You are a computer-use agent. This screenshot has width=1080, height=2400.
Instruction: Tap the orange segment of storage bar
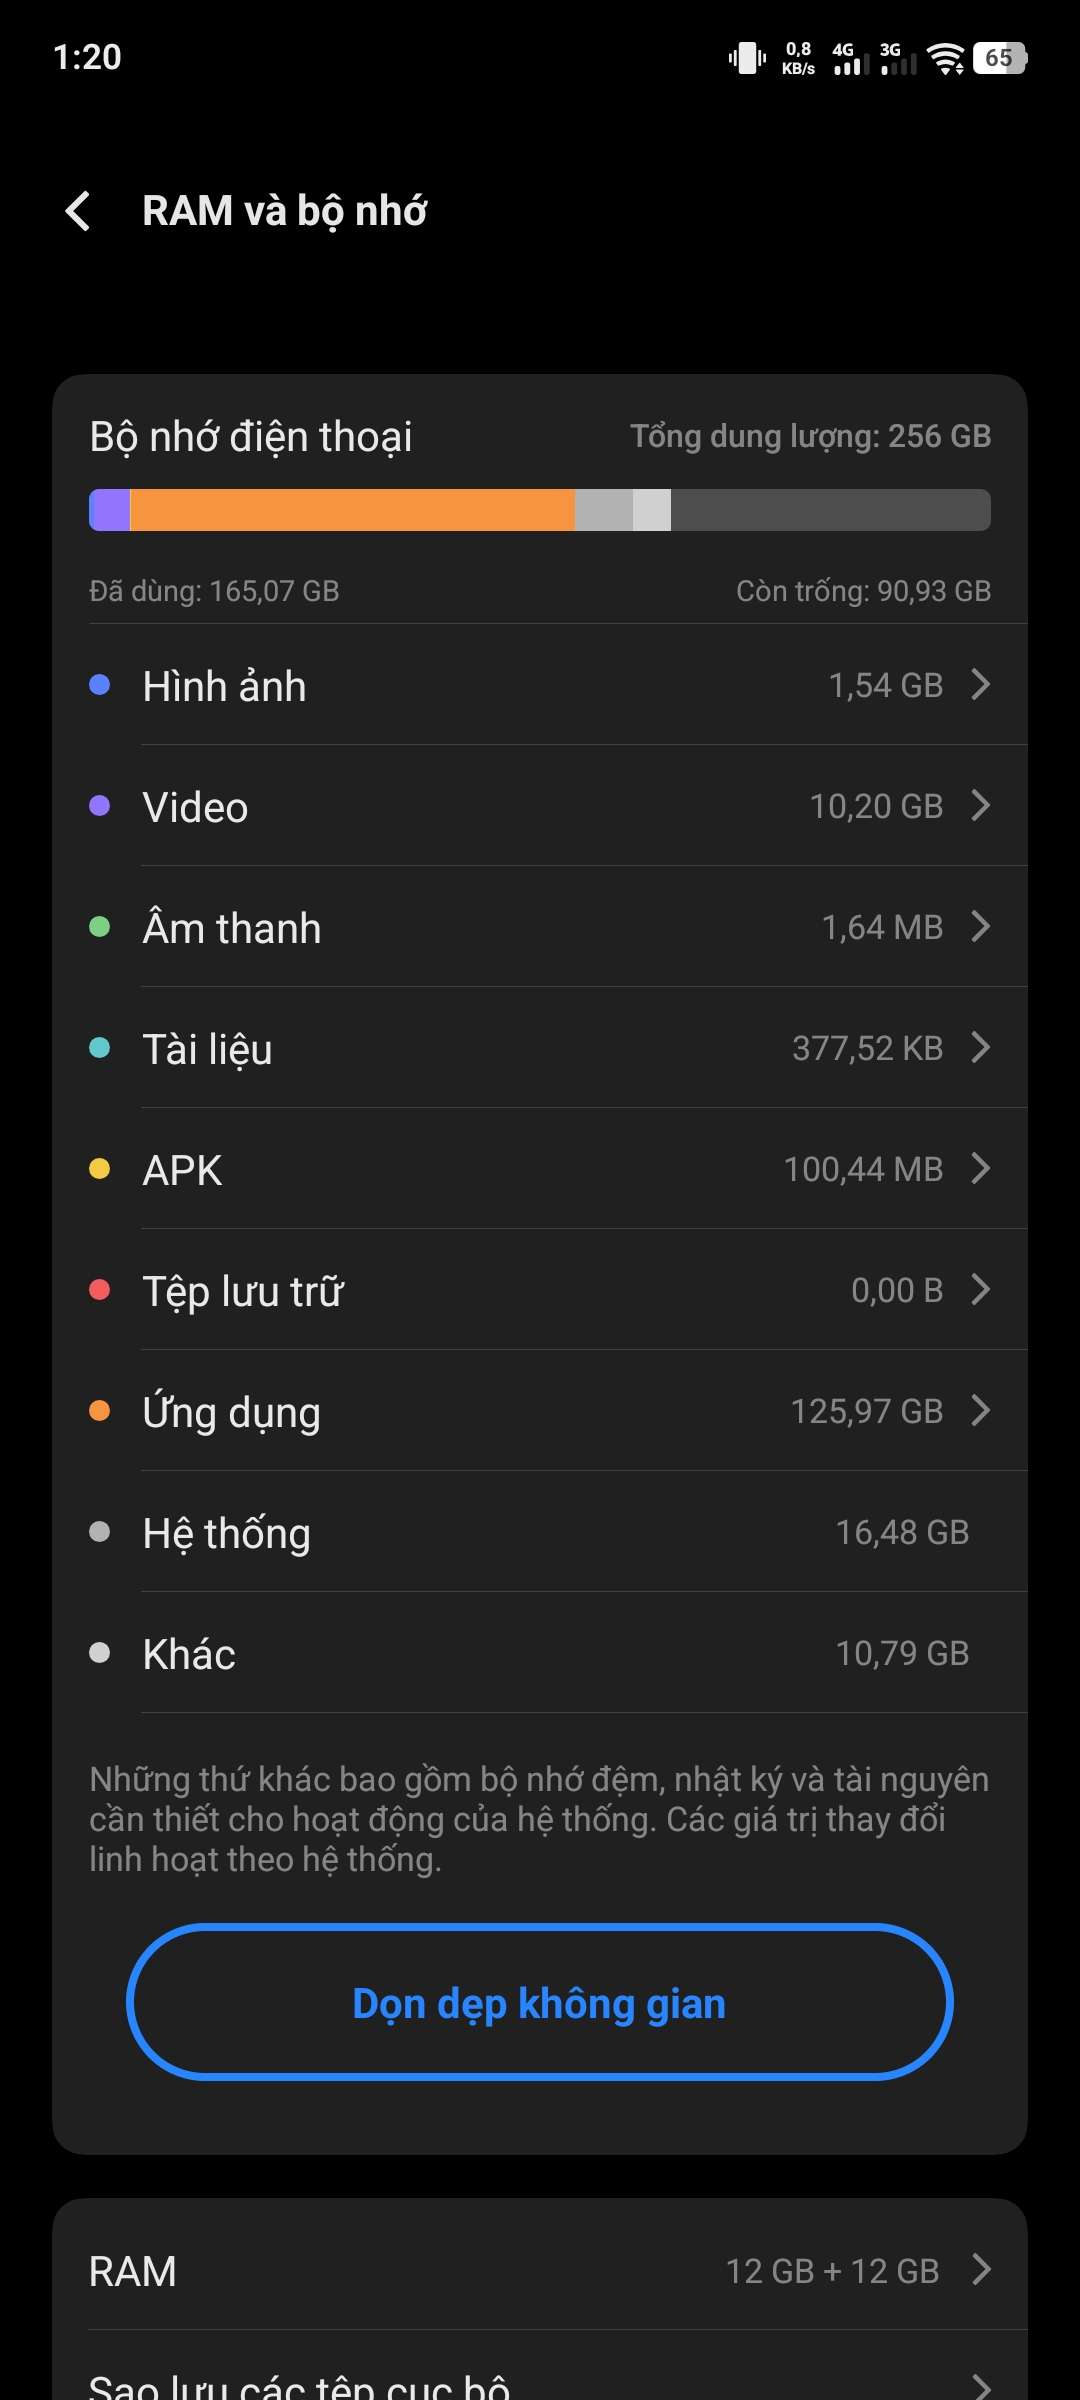[352, 510]
